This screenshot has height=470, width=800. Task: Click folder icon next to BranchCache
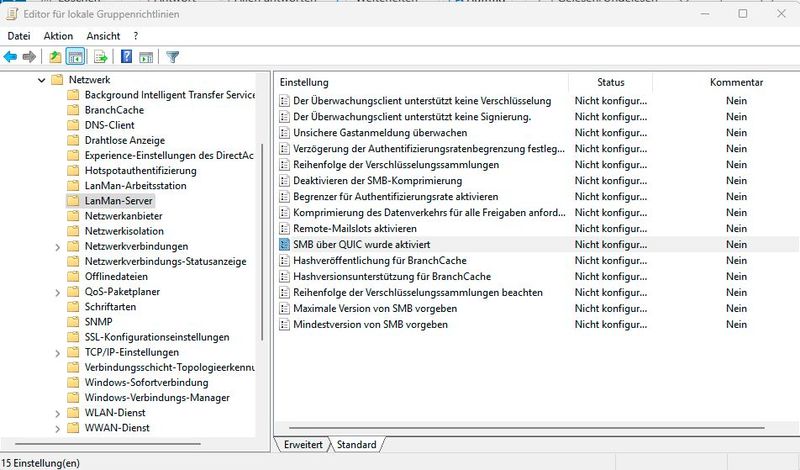pyautogui.click(x=73, y=110)
